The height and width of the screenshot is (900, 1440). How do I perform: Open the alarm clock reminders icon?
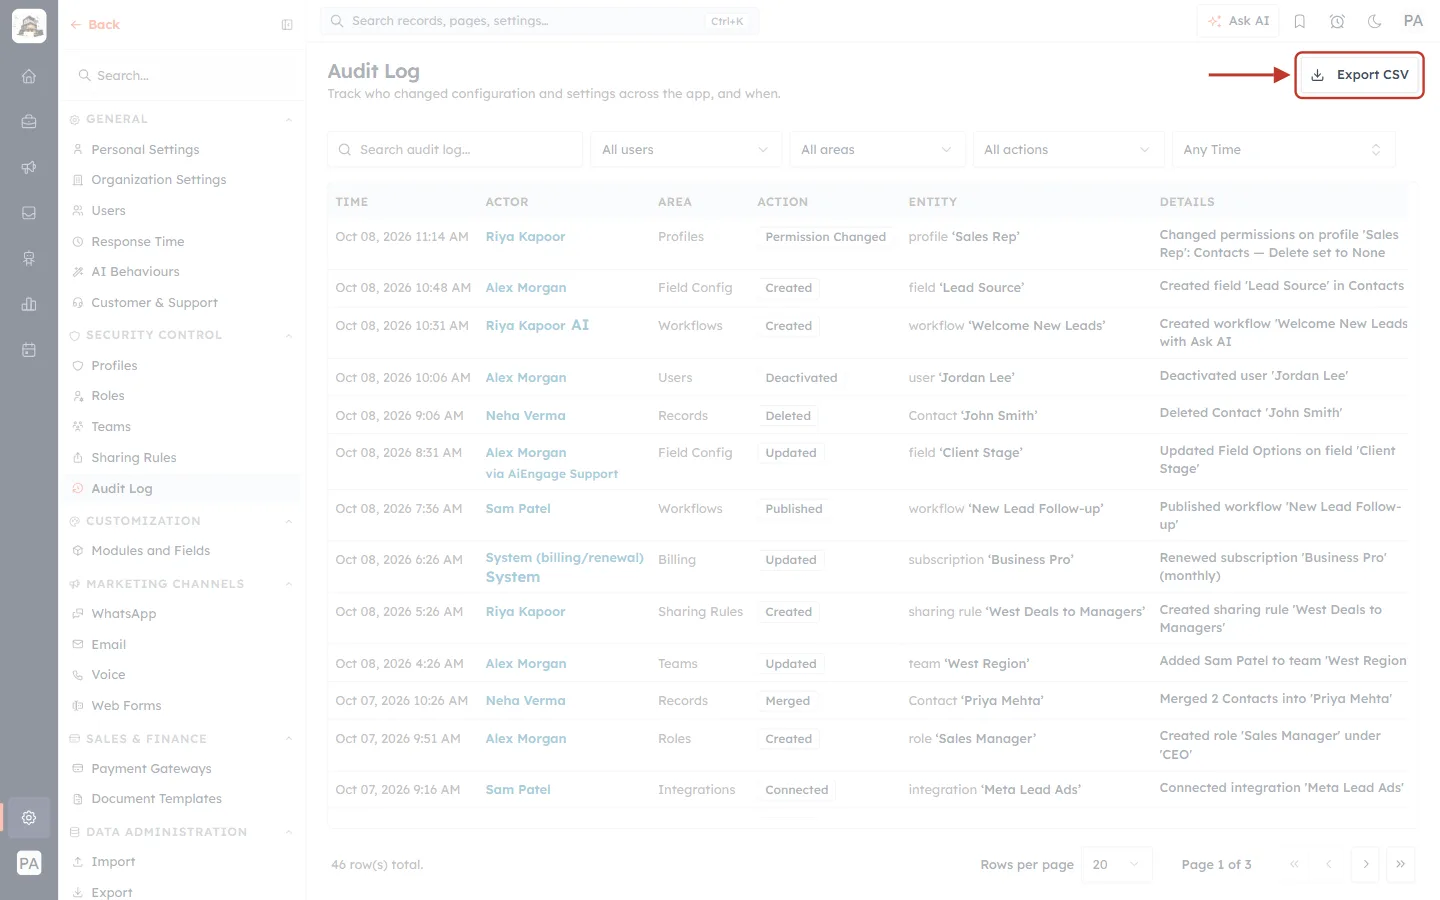coord(1337,21)
